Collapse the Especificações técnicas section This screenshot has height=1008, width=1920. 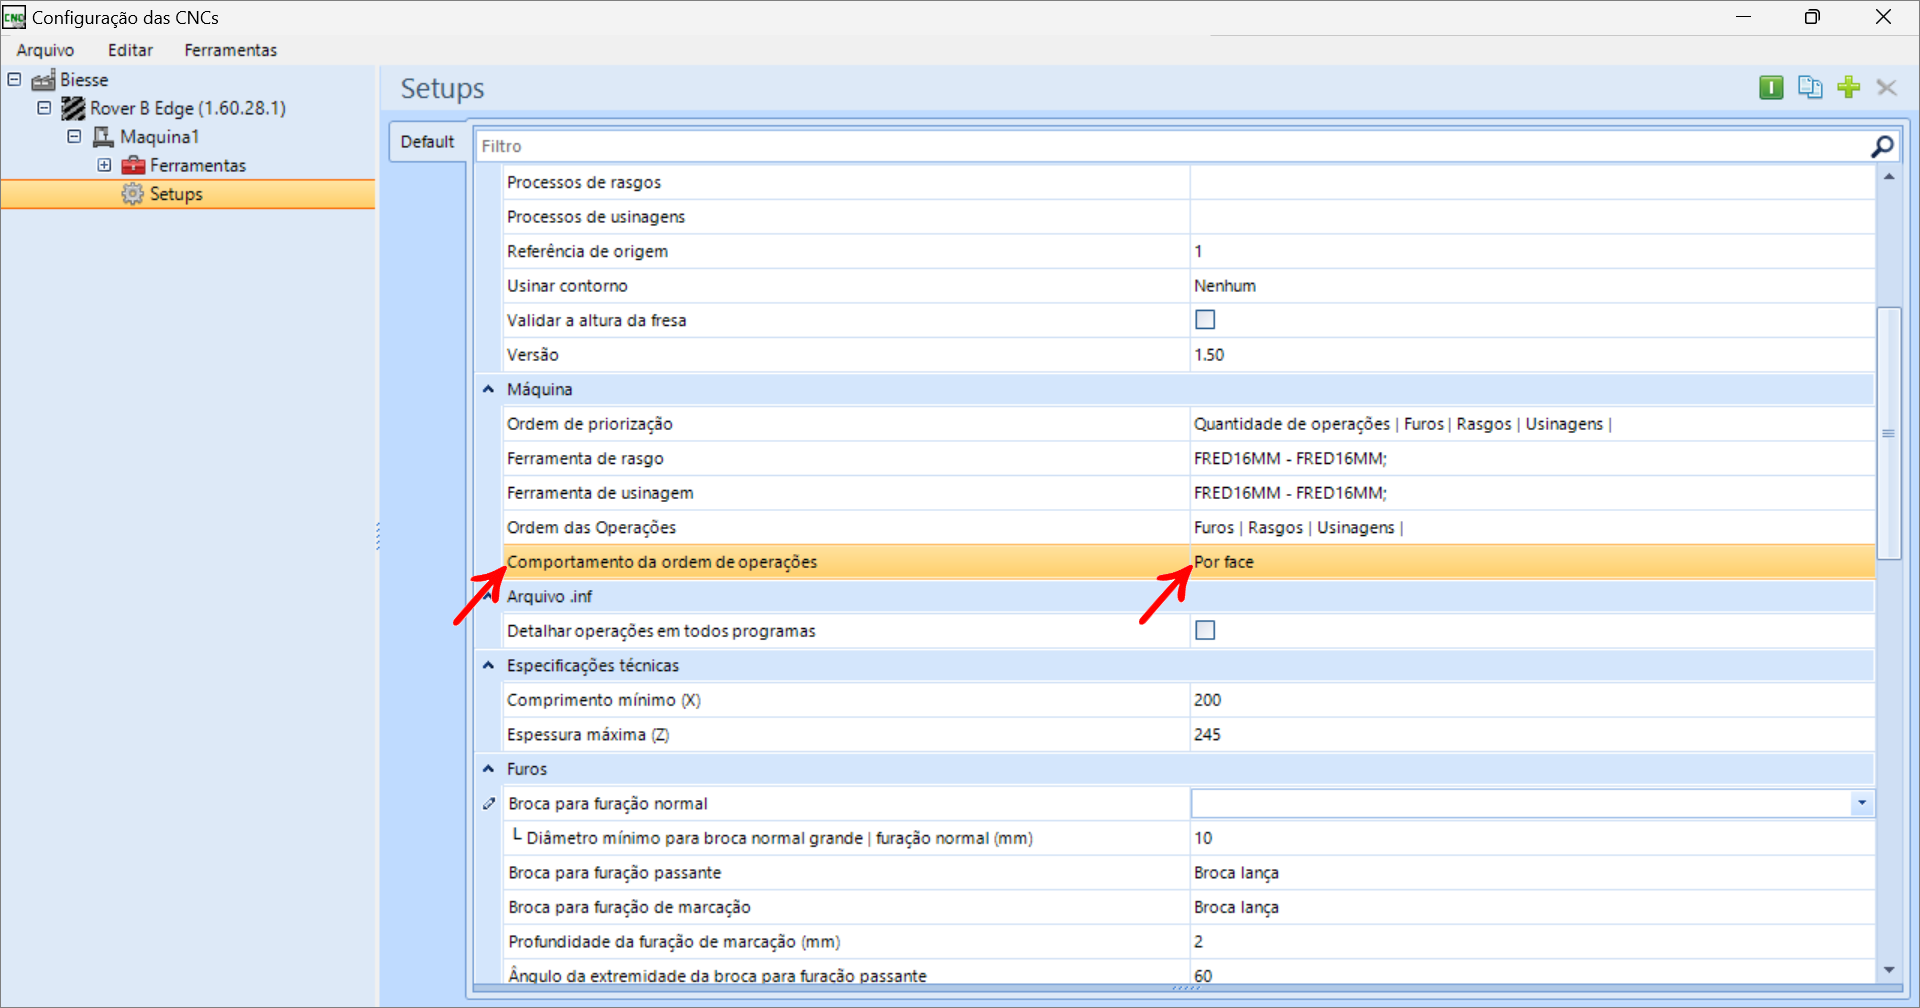(x=488, y=665)
